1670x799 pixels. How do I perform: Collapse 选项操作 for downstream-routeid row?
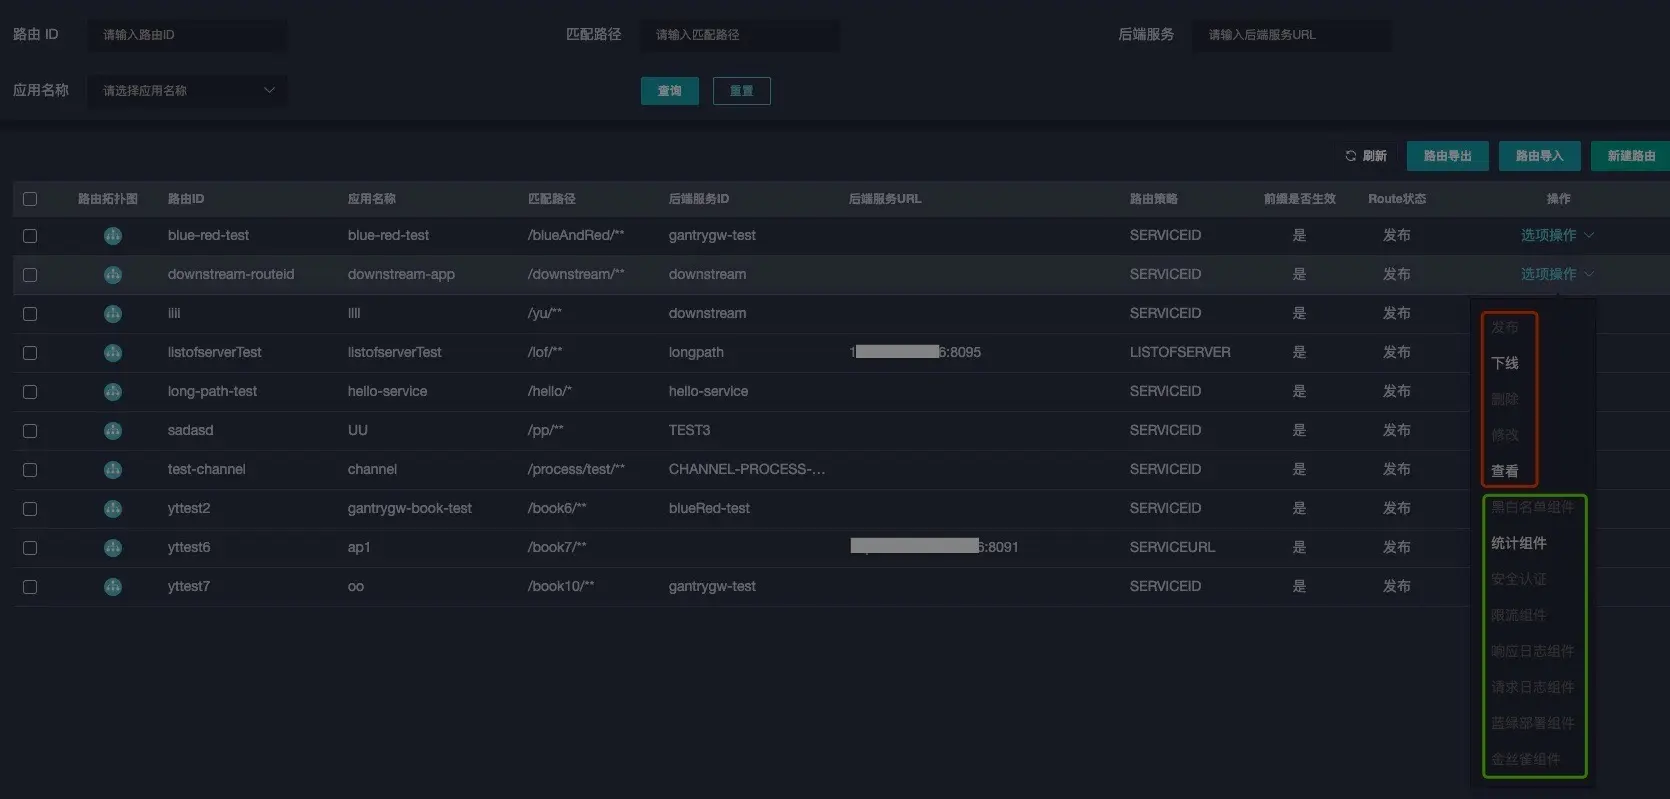pyautogui.click(x=1557, y=274)
